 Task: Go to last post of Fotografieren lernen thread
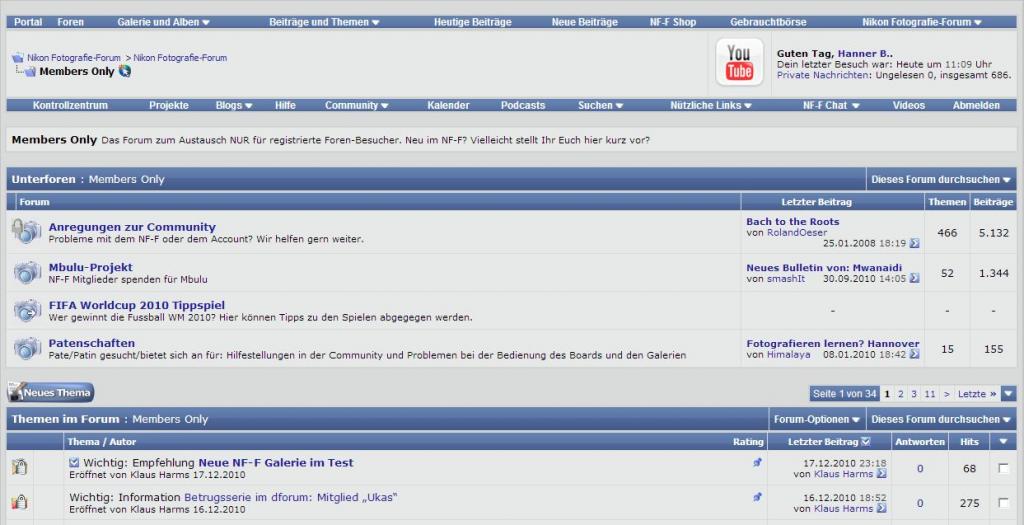(914, 355)
